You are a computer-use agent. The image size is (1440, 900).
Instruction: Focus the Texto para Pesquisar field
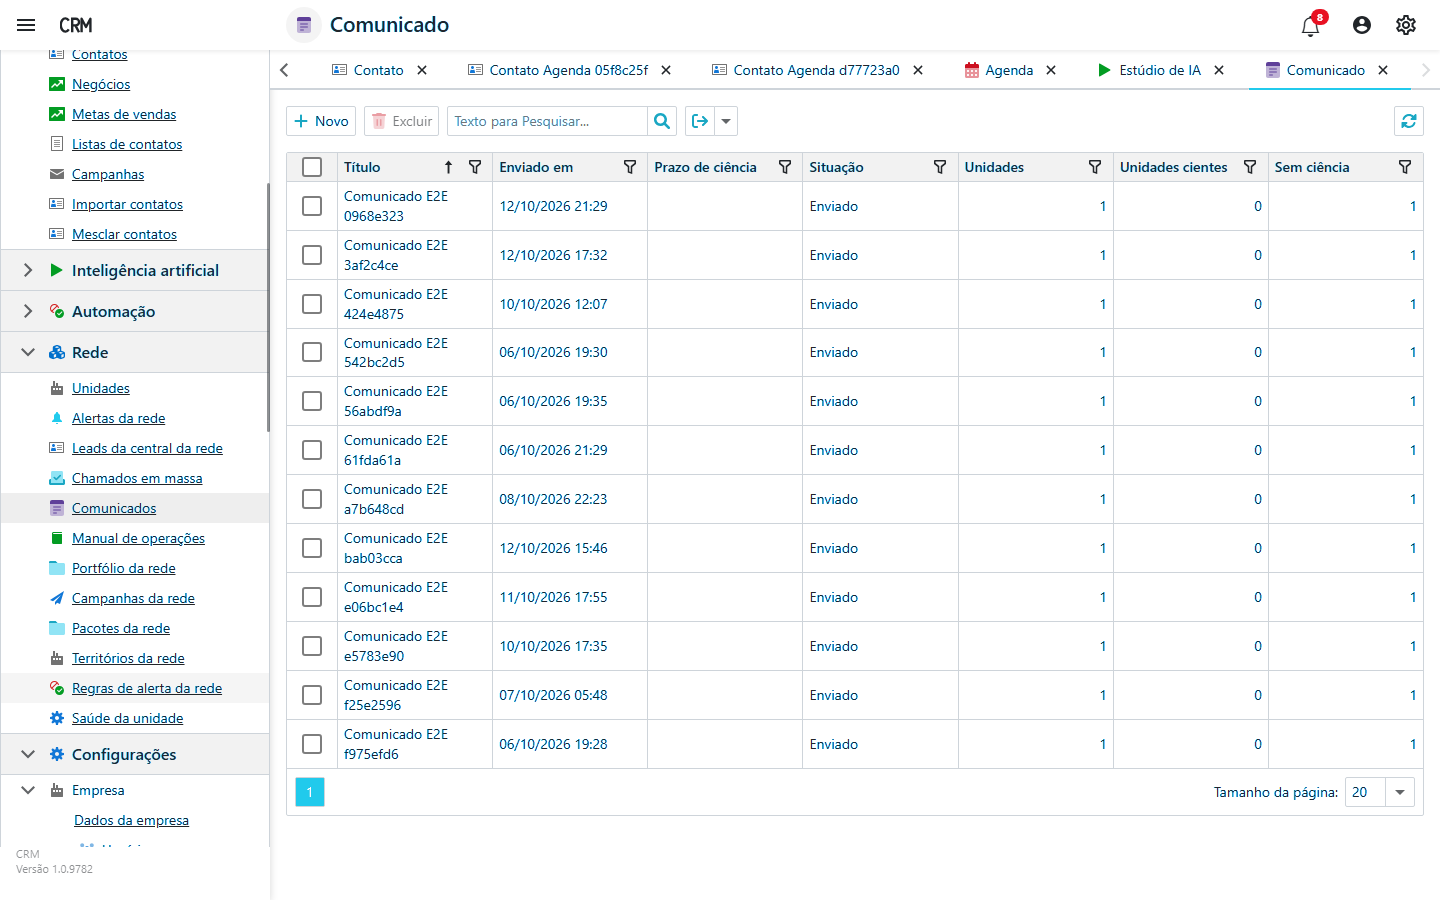[547, 121]
